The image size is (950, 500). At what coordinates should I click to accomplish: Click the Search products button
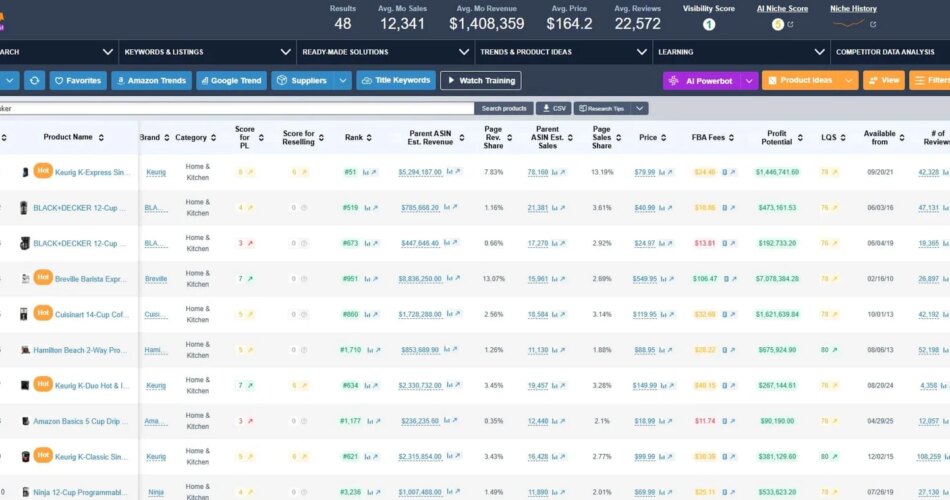[503, 108]
